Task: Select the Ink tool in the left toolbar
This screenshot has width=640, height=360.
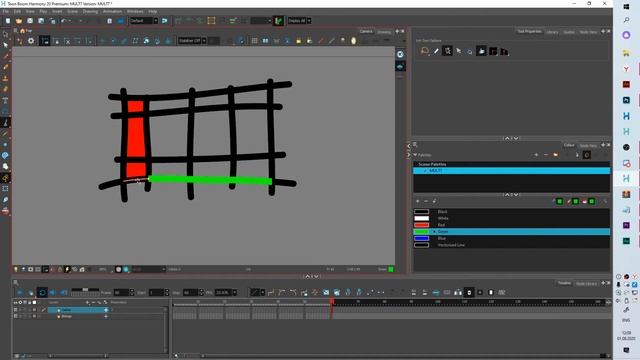Action: [x=5, y=122]
